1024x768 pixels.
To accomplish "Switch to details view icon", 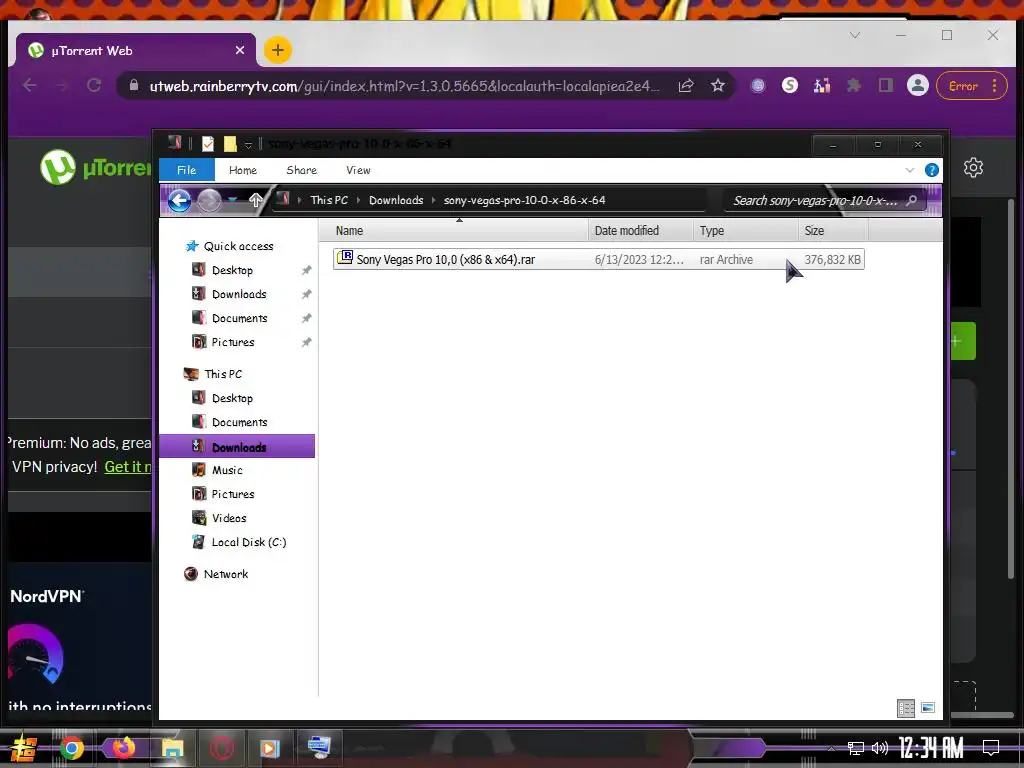I will point(906,708).
